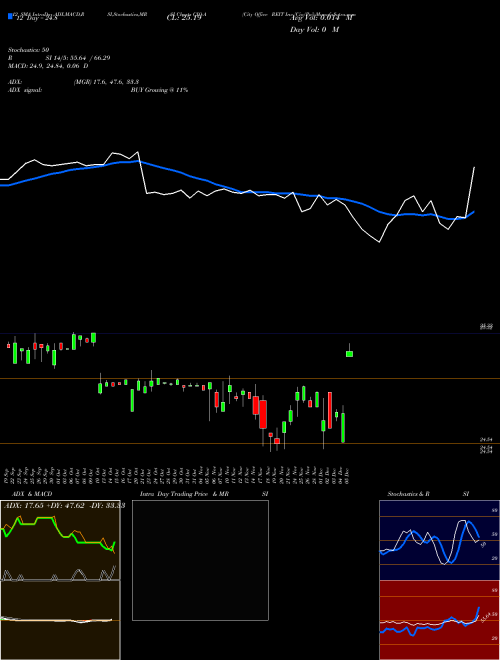
Task: Select the 'ADX: 17.65 +DY: 47.62 -DY: 33.33' readout
Action: (64, 505)
